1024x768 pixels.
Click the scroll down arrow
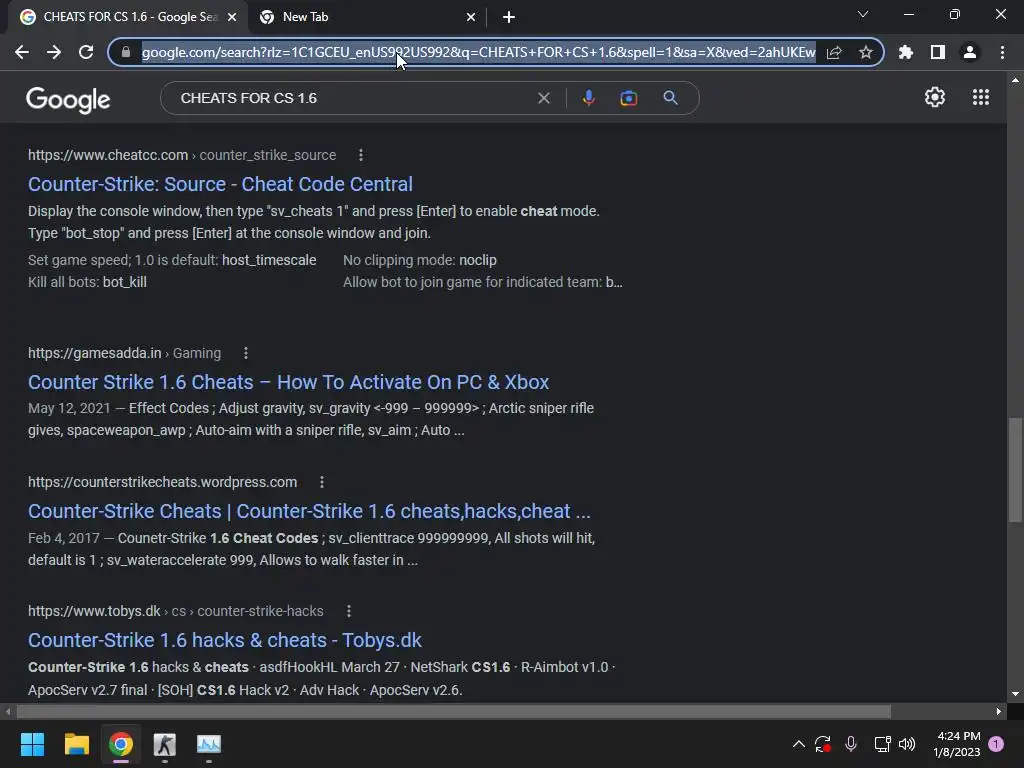pos(1015,694)
